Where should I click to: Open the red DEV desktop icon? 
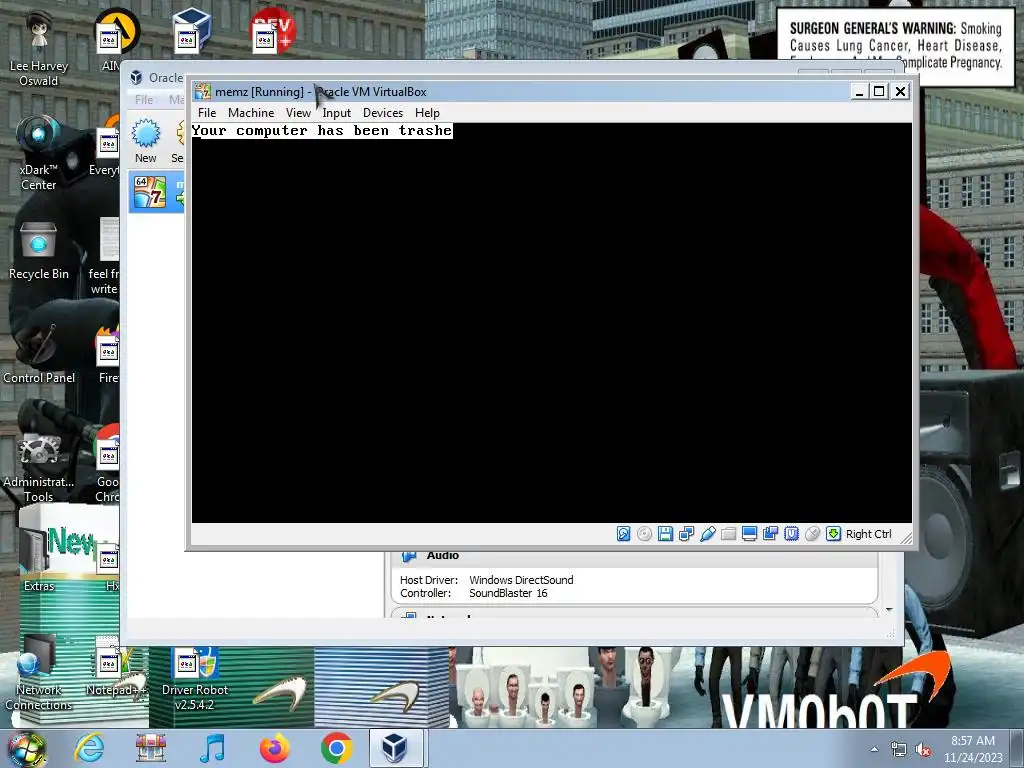pyautogui.click(x=273, y=31)
